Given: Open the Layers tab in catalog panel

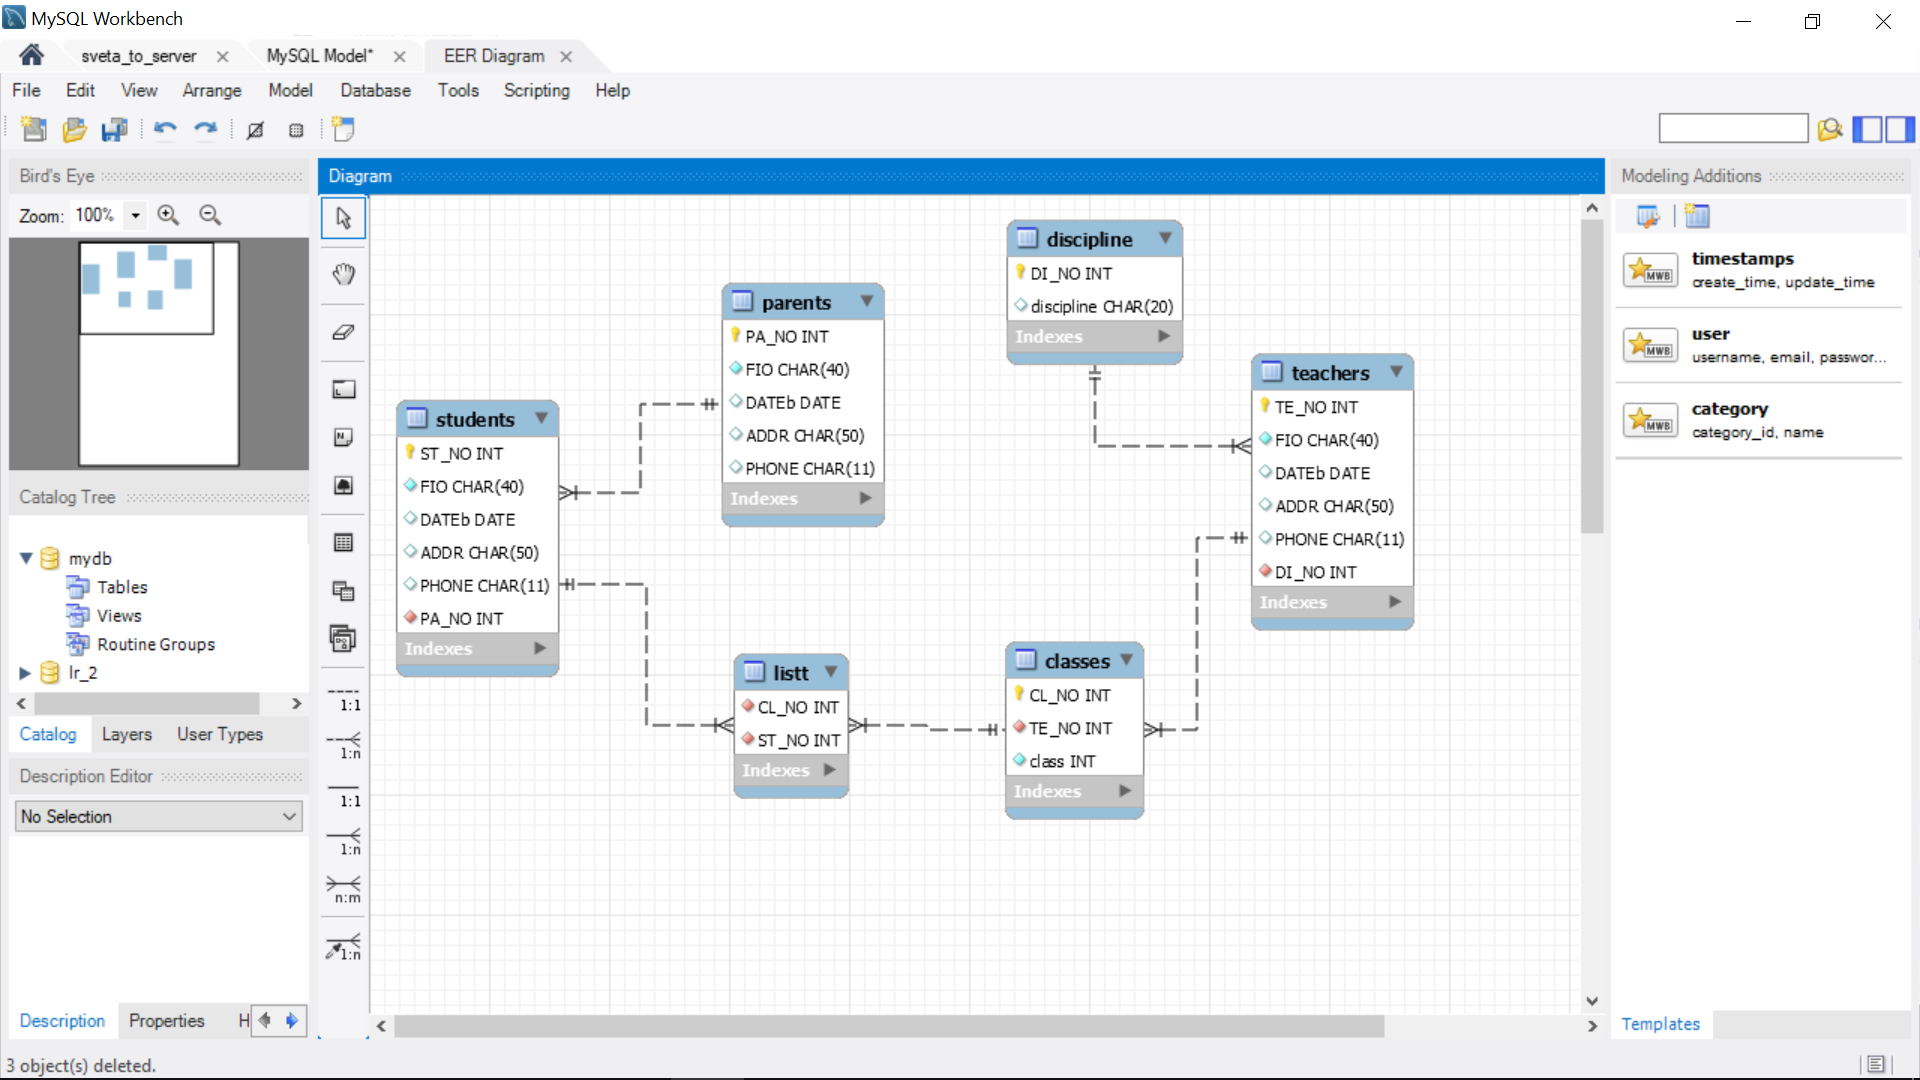Looking at the screenshot, I should pyautogui.click(x=127, y=734).
